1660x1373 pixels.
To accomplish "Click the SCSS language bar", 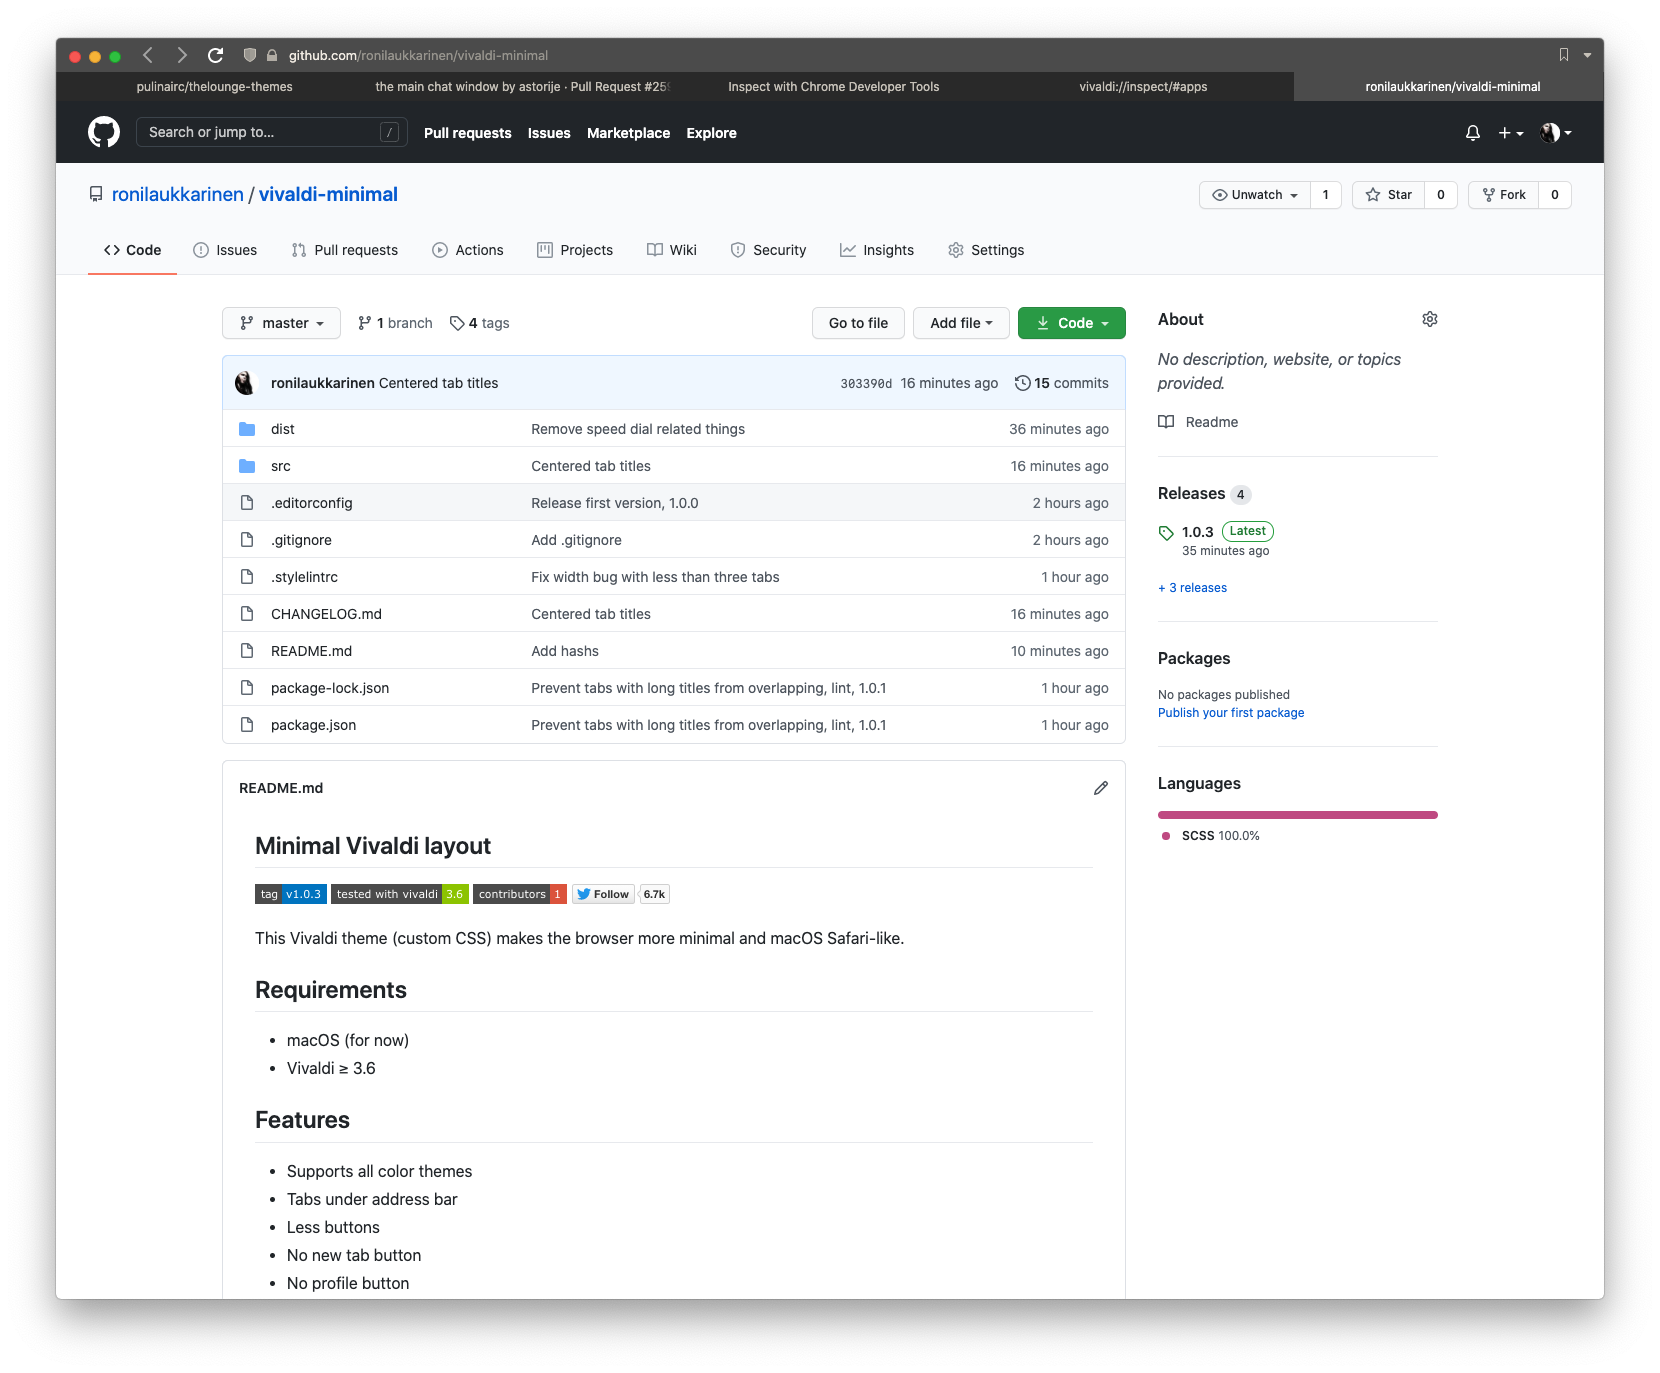I will pyautogui.click(x=1298, y=815).
